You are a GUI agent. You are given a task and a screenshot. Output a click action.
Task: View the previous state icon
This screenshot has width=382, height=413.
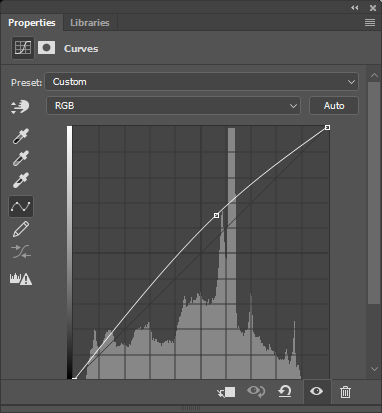[x=256, y=391]
